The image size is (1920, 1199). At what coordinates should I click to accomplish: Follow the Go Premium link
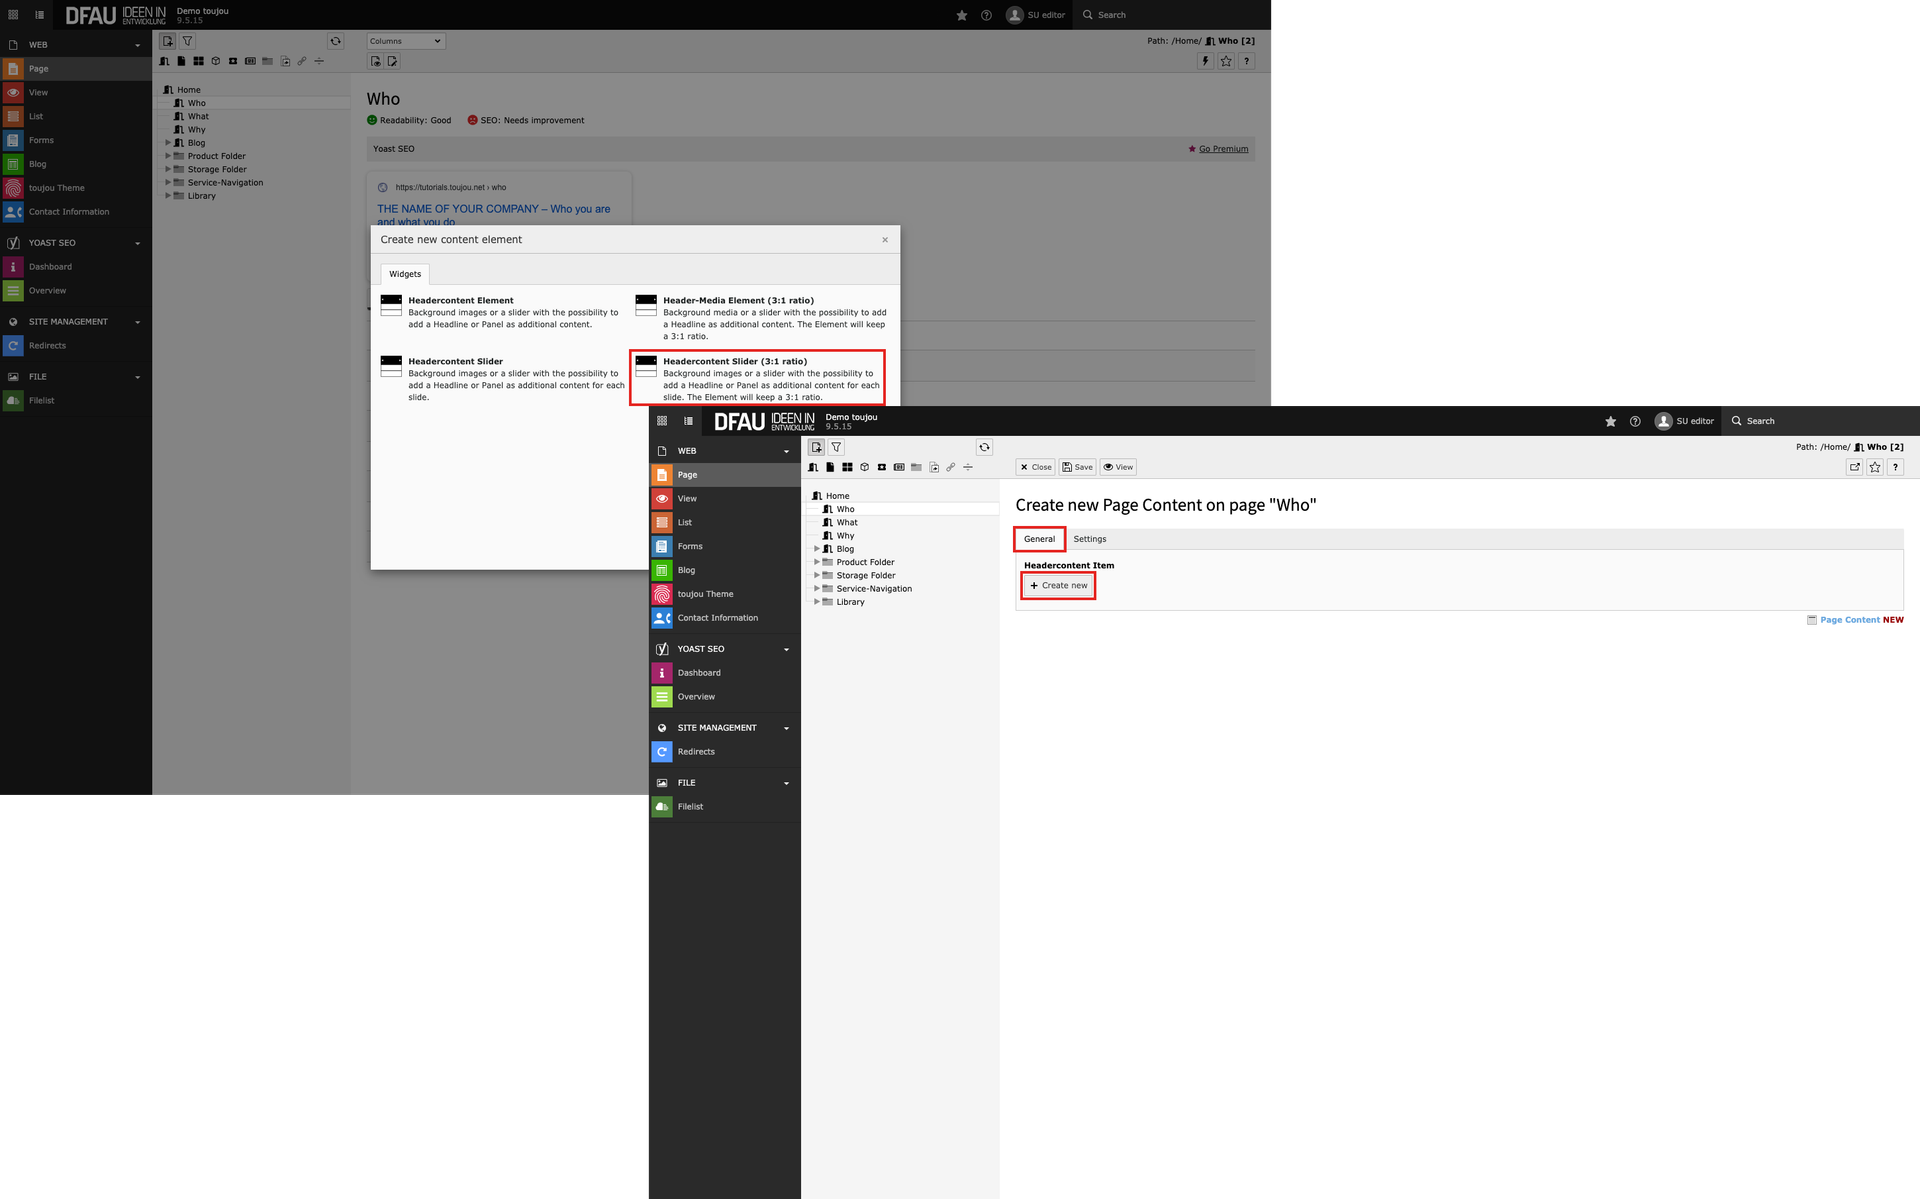pyautogui.click(x=1223, y=149)
